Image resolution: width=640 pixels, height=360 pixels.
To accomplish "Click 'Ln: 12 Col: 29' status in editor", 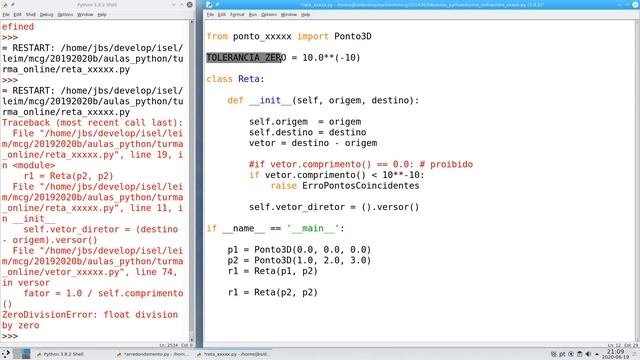I will [x=623, y=345].
